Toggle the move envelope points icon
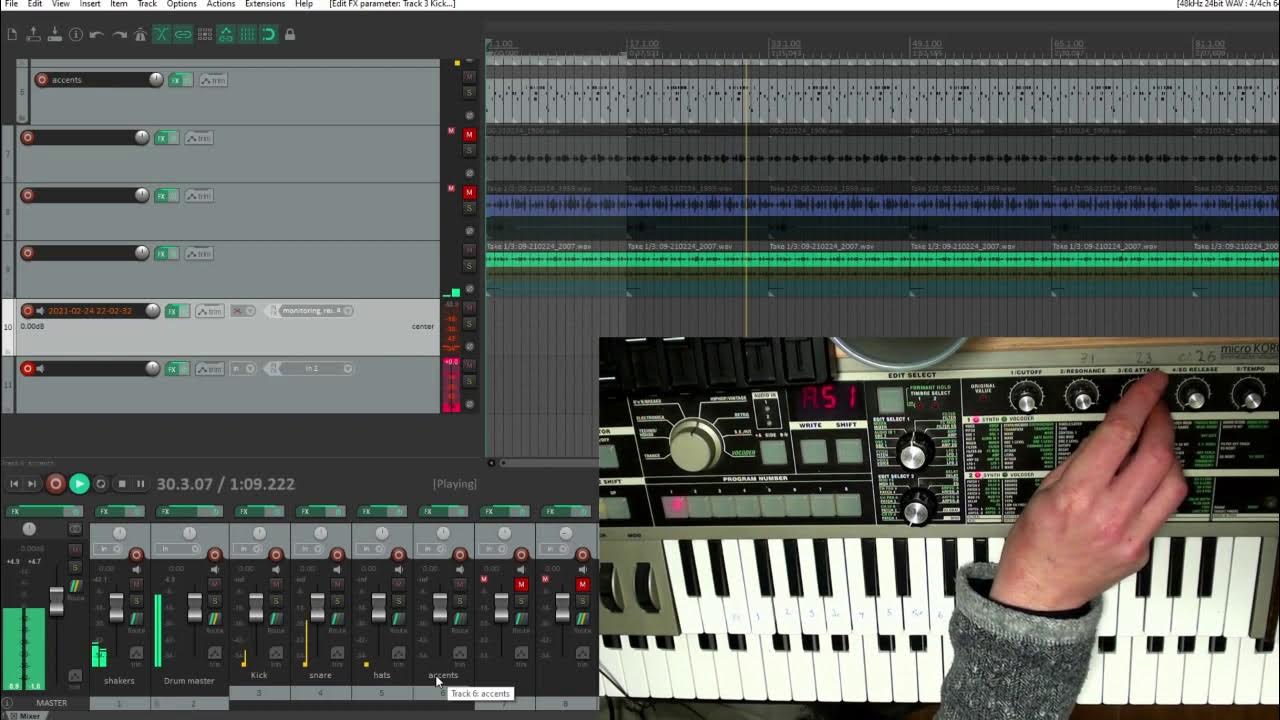 [x=226, y=34]
